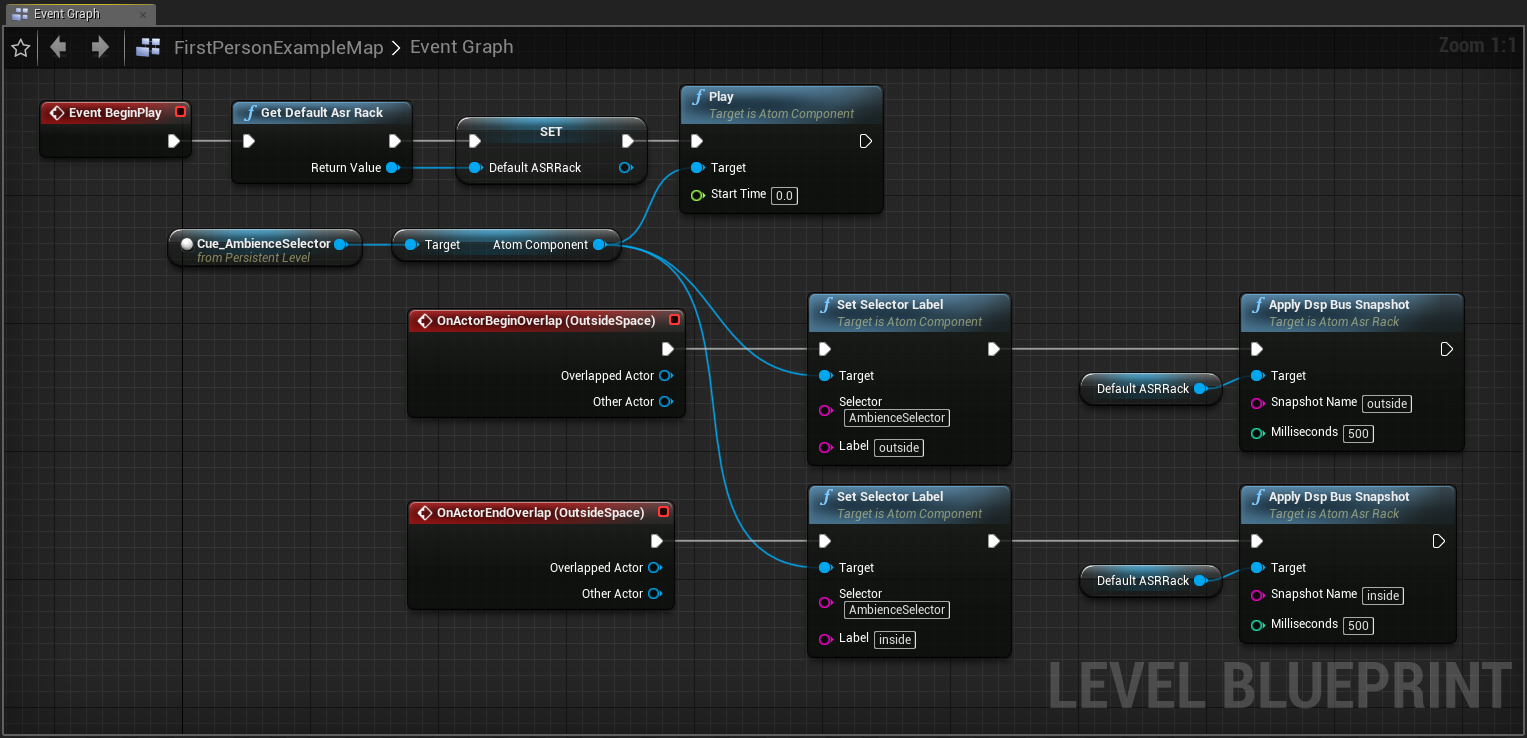Screen dimensions: 1527x738
Task: Click OnActorBeginOverlap delegate red pin
Action: pyautogui.click(x=674, y=320)
